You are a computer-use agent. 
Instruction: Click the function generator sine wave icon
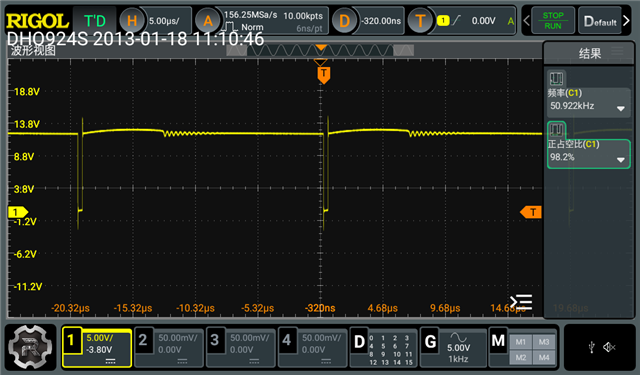click(458, 337)
